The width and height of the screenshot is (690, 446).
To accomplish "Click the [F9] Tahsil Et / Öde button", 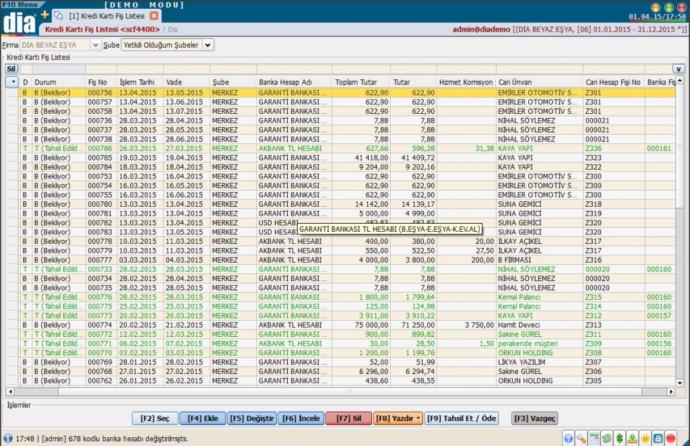I will tap(461, 418).
